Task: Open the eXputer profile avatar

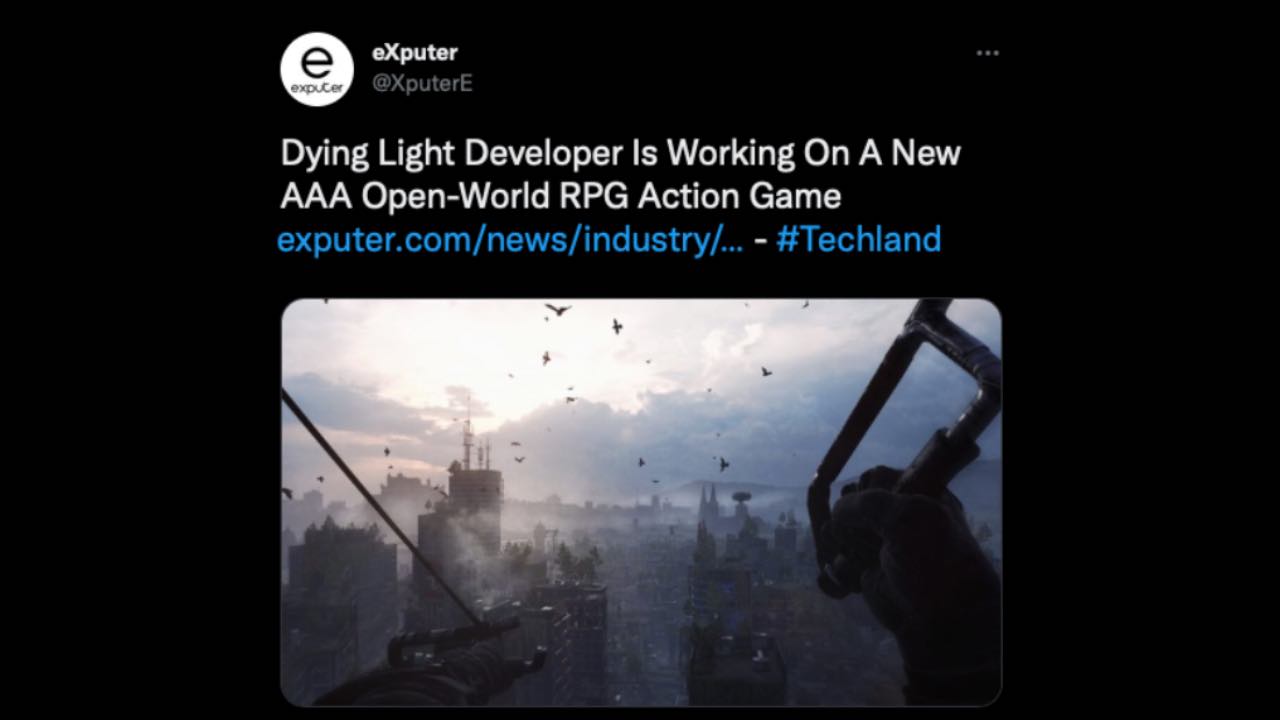Action: pos(316,69)
